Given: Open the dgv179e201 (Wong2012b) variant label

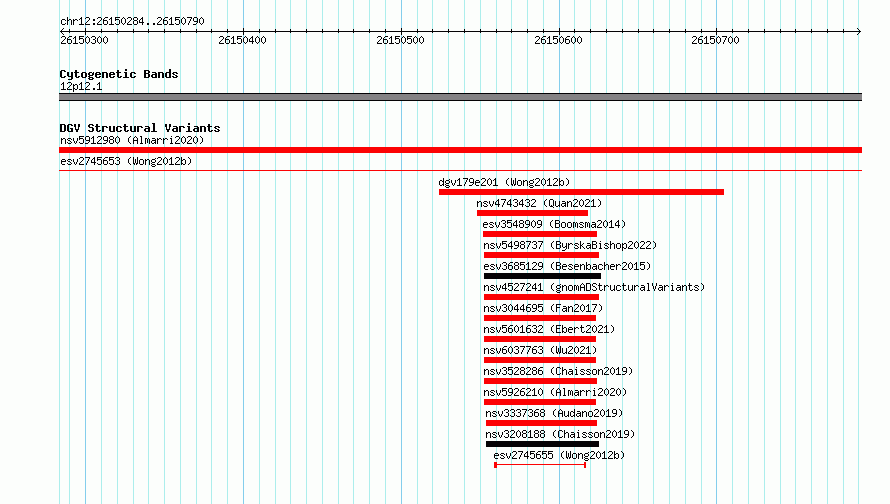Looking at the screenshot, I should click(x=504, y=182).
